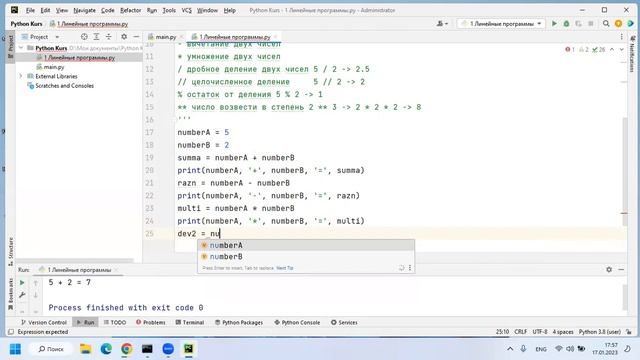640x360 pixels.
Task: Close the 1 Линейные программы run tab
Action: tap(116, 270)
